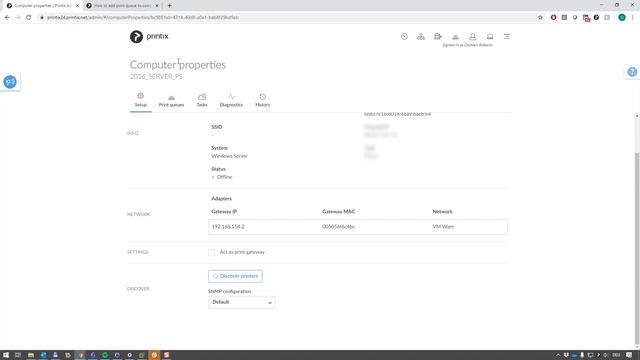Go back in browser
This screenshot has height=360, width=640.
click(x=7, y=18)
